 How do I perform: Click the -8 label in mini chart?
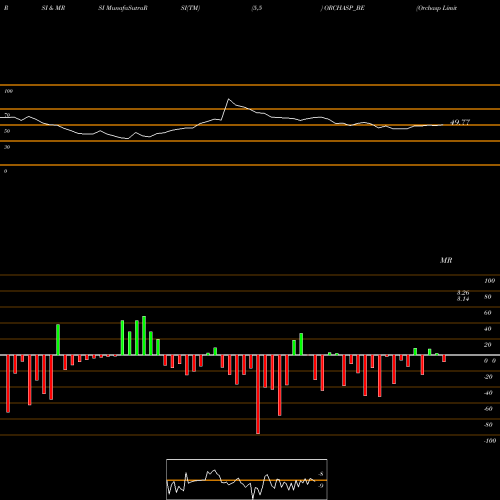point(321,474)
